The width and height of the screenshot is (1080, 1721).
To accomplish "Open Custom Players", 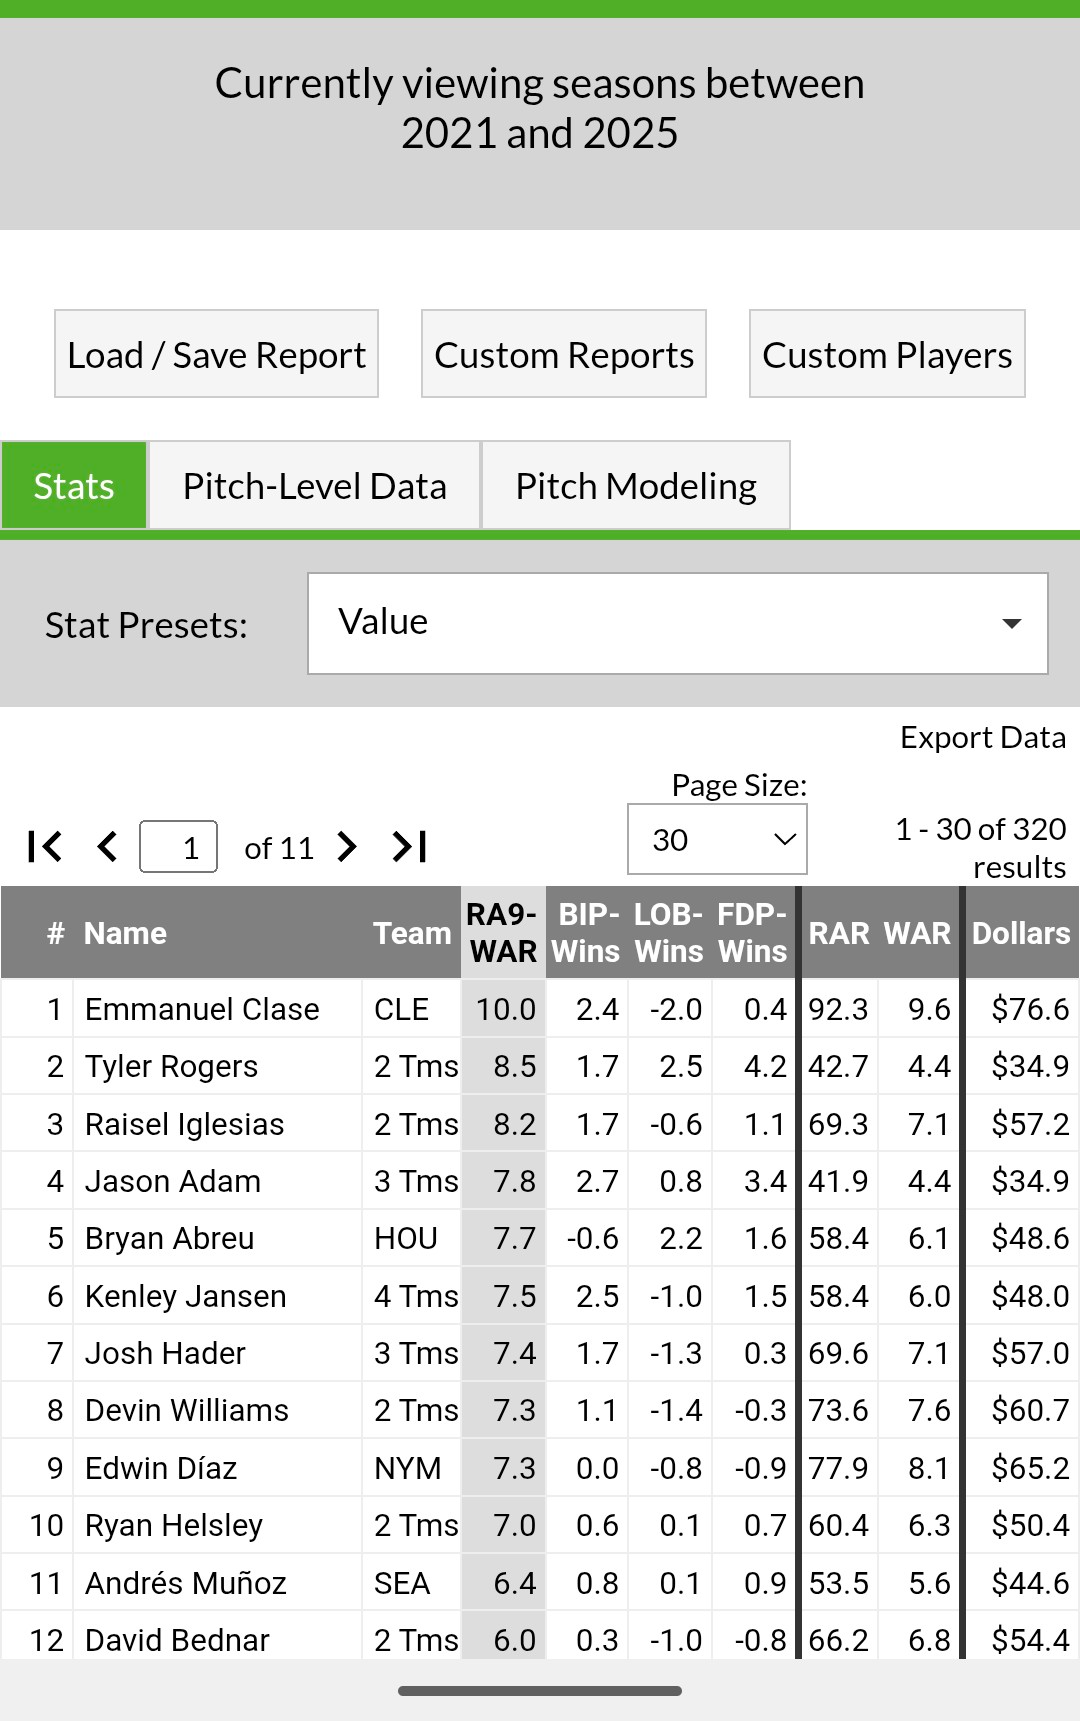I will click(887, 354).
